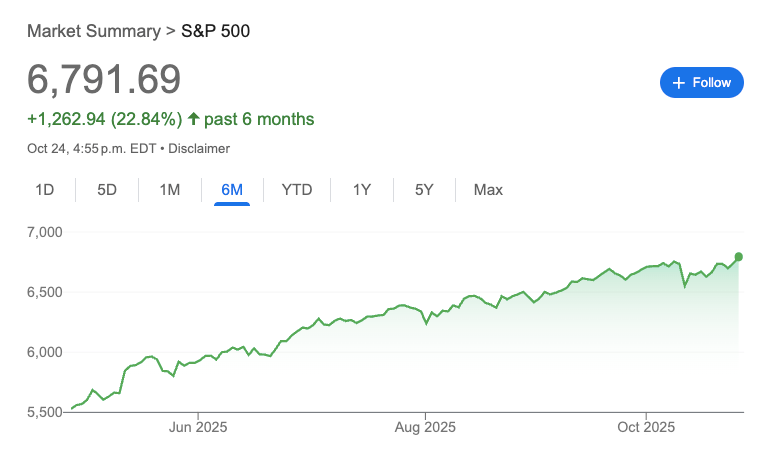Click the green up-arrow icon
The image size is (769, 449).
pyautogui.click(x=193, y=120)
